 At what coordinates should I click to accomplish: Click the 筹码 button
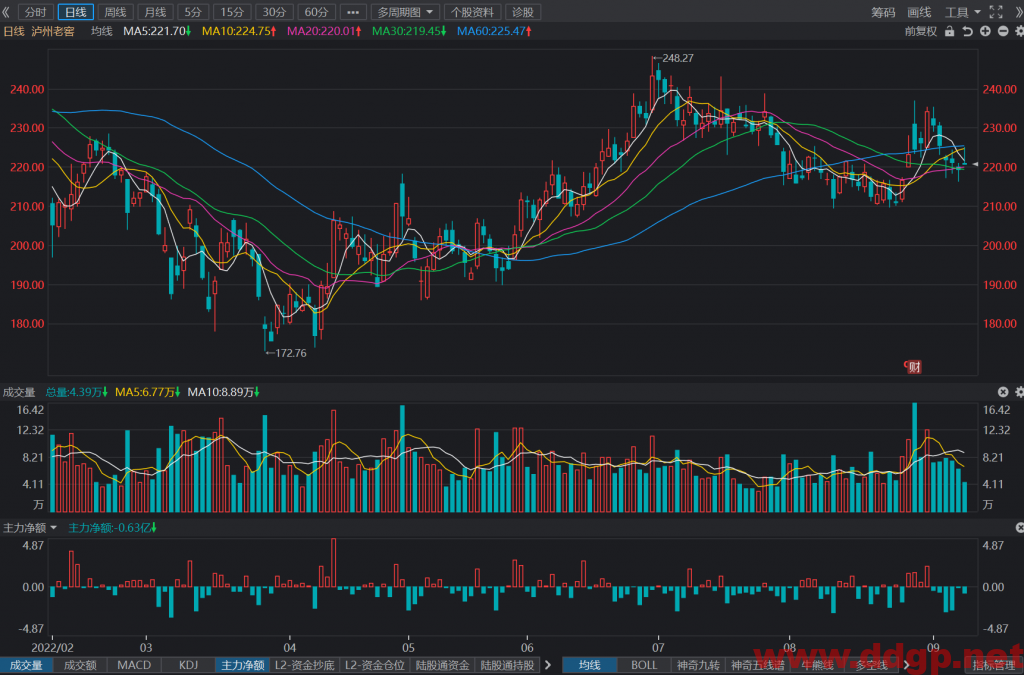(x=883, y=12)
